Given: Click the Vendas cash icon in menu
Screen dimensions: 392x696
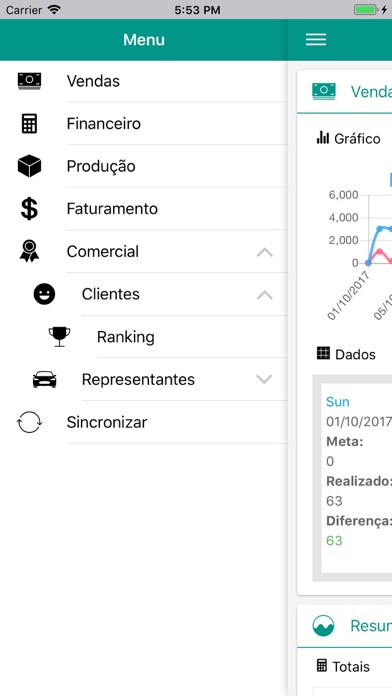Looking at the screenshot, I should click(29, 81).
